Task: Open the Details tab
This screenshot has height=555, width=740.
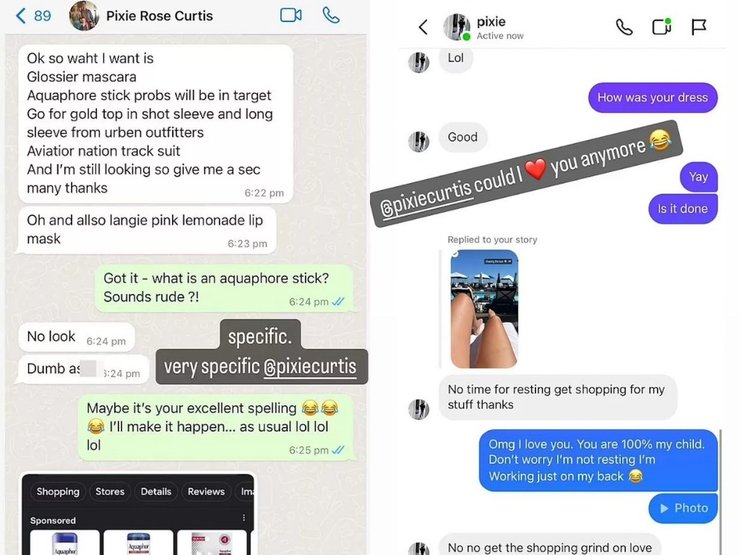Action: point(156,492)
